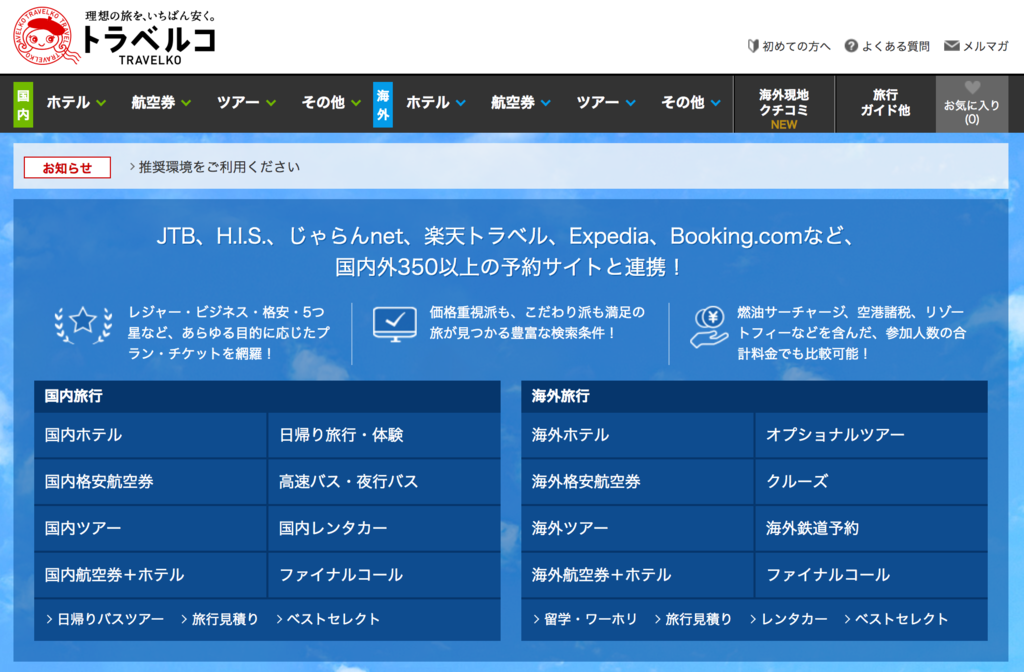Click the mail magazine envelope icon

(x=952, y=46)
